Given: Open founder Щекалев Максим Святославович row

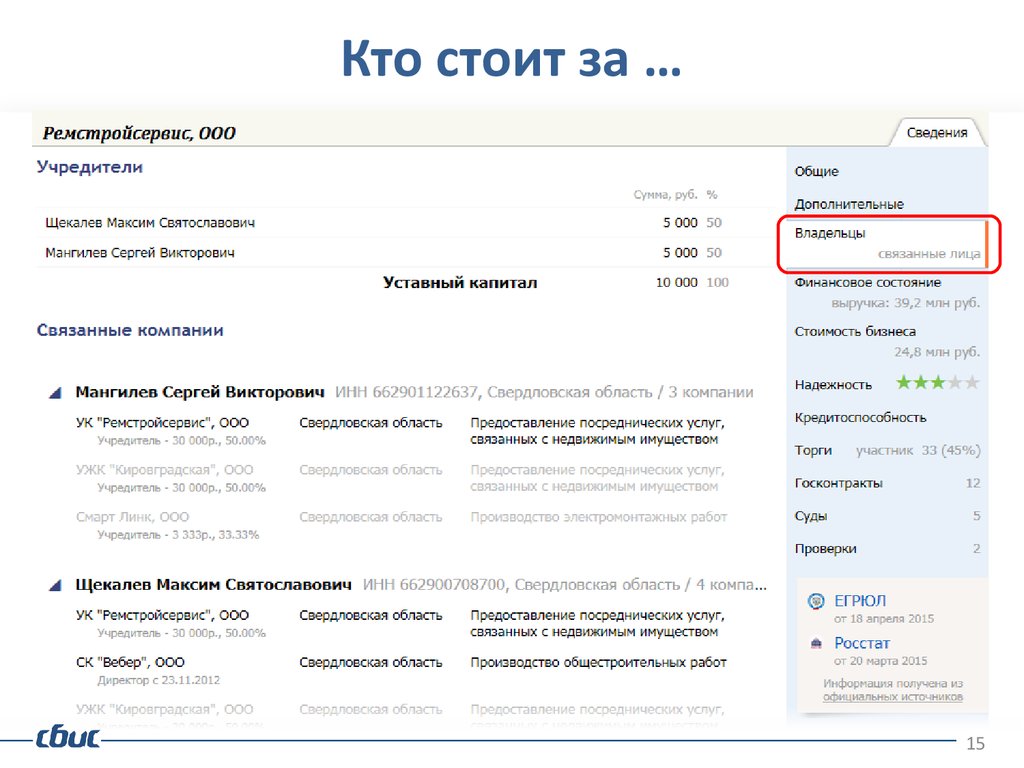Looking at the screenshot, I should [x=150, y=223].
